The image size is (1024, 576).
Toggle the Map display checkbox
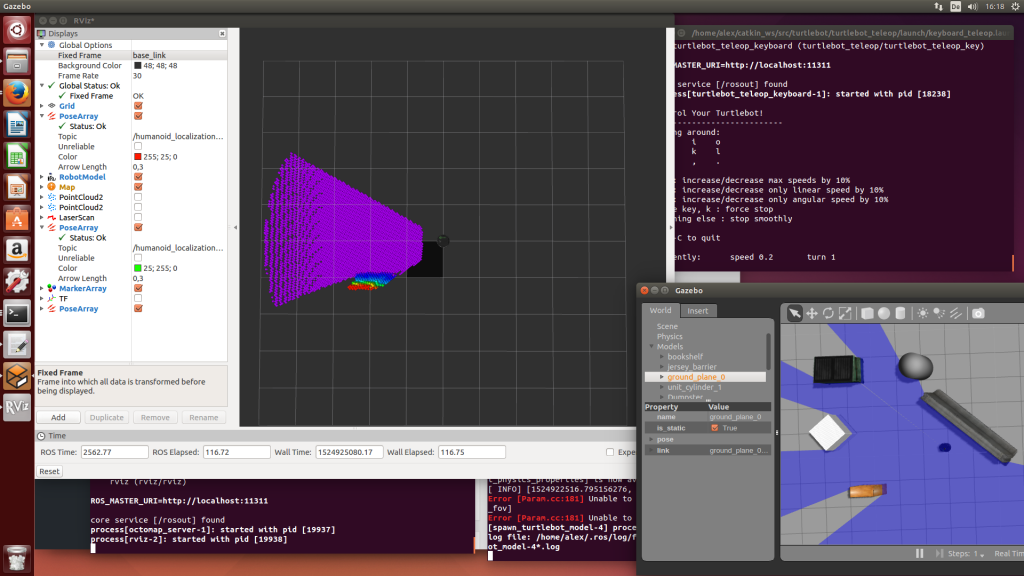pos(138,187)
